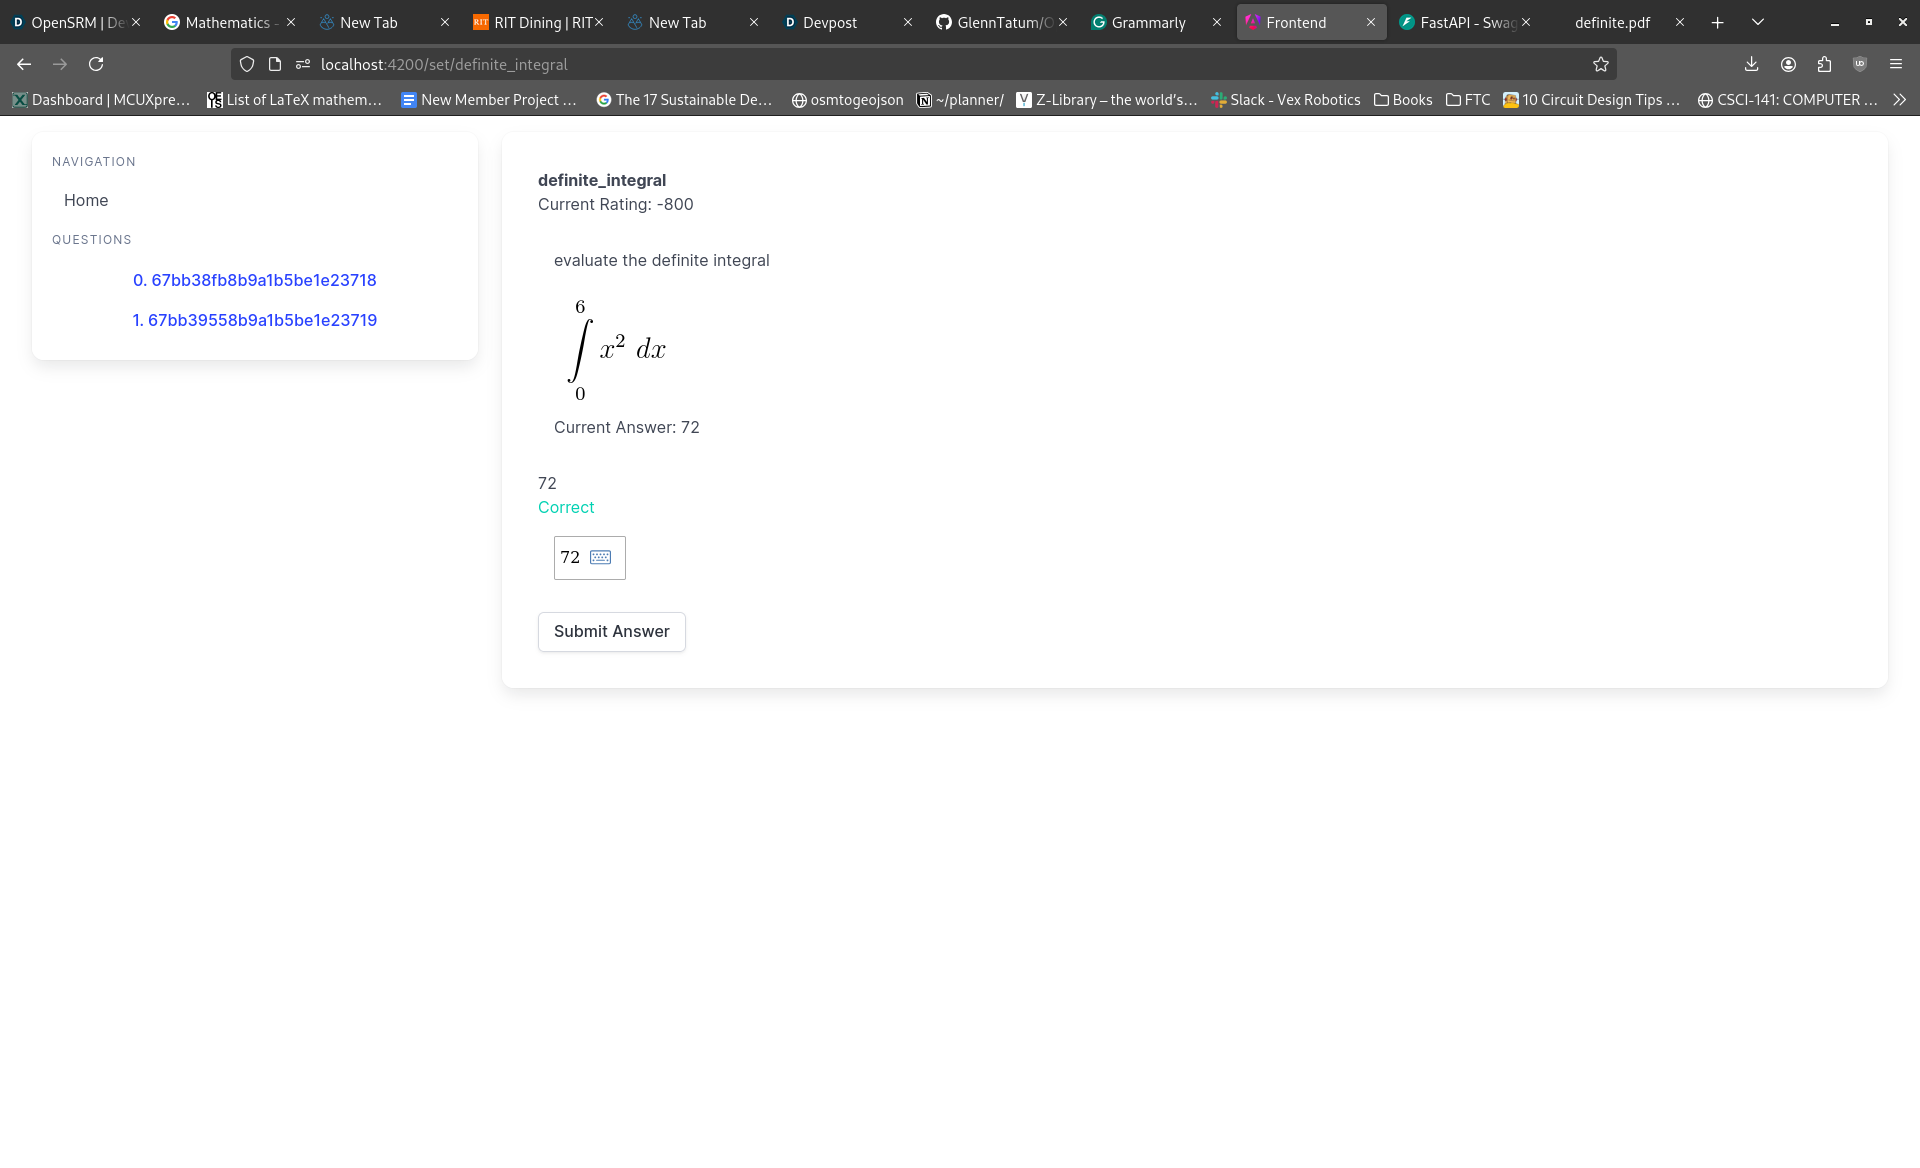The height and width of the screenshot is (1168, 1920).
Task: Expand the list all tabs chevron
Action: coord(1758,22)
